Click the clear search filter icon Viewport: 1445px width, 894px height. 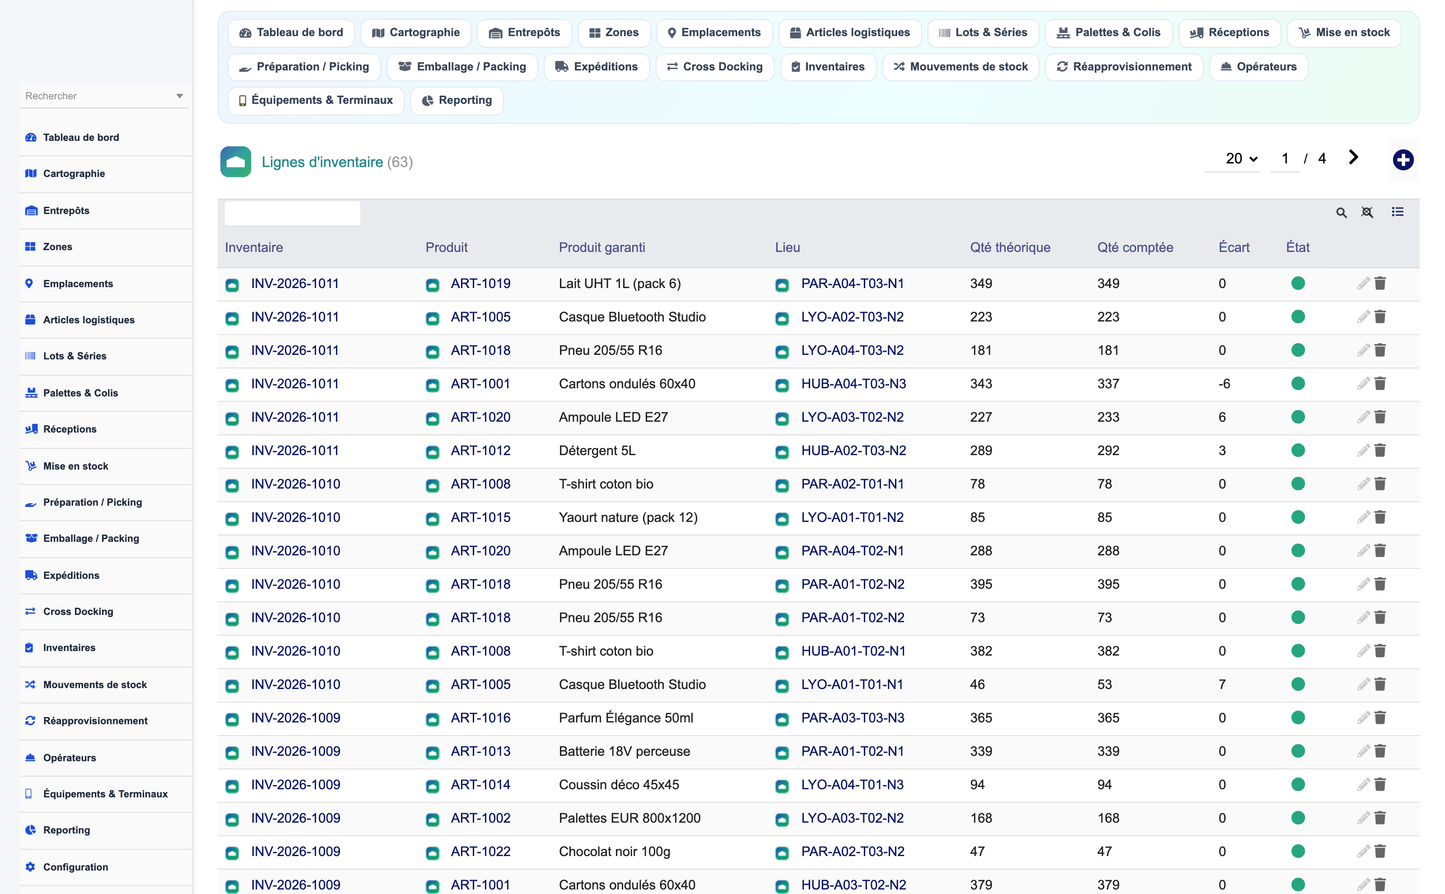click(x=1367, y=212)
